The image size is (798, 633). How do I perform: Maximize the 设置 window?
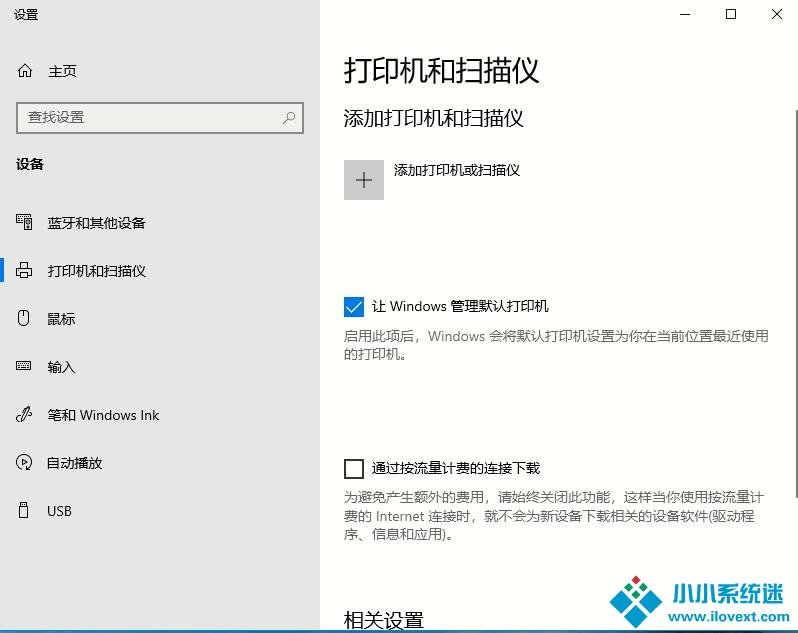click(731, 14)
